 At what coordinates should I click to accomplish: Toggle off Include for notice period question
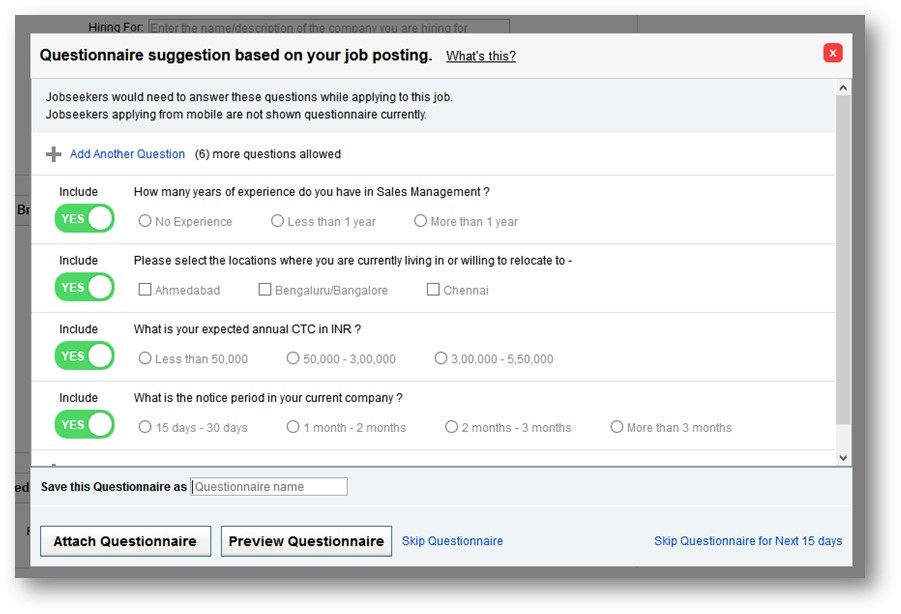coord(84,424)
